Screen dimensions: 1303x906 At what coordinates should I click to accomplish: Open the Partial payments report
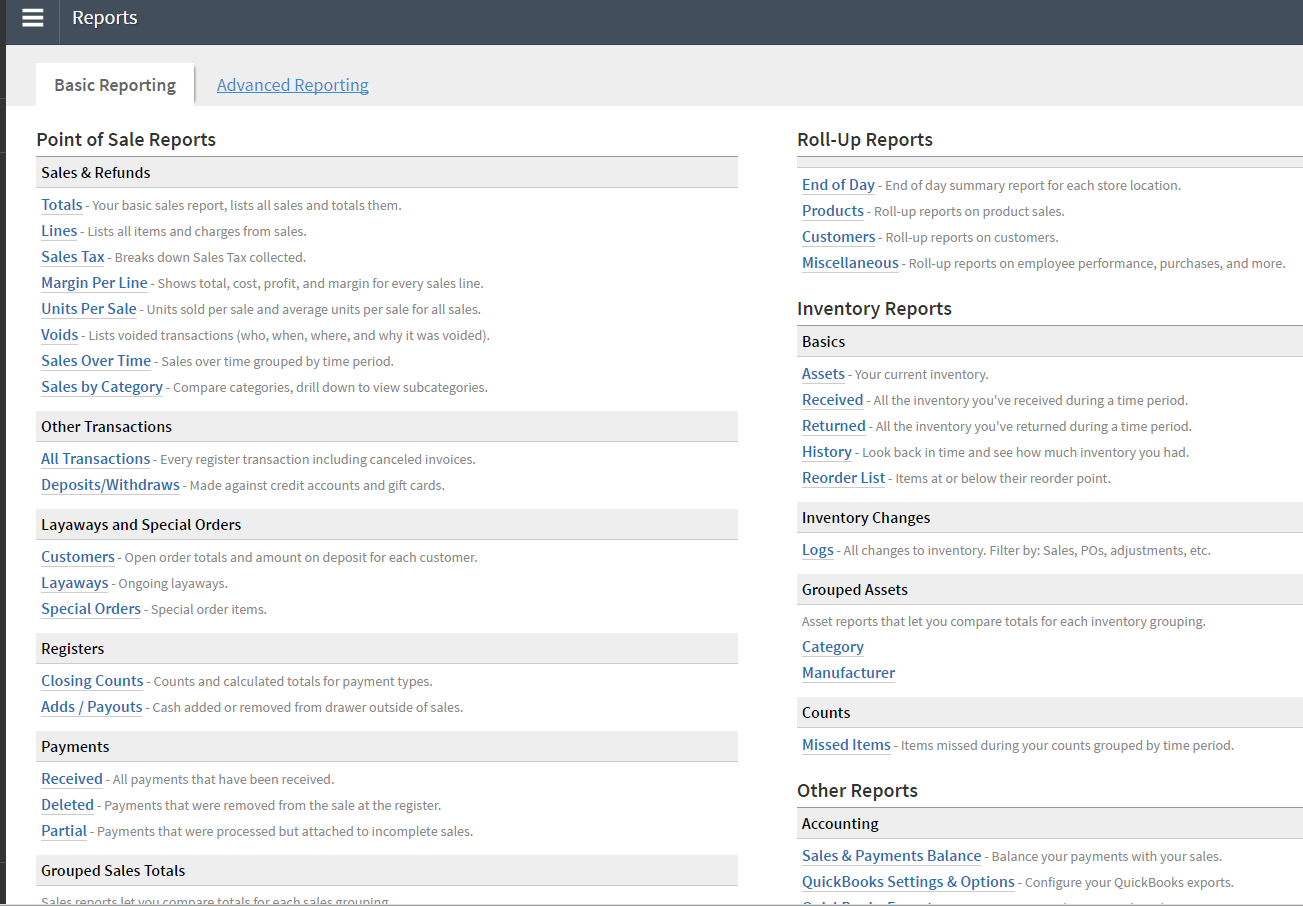[x=64, y=831]
